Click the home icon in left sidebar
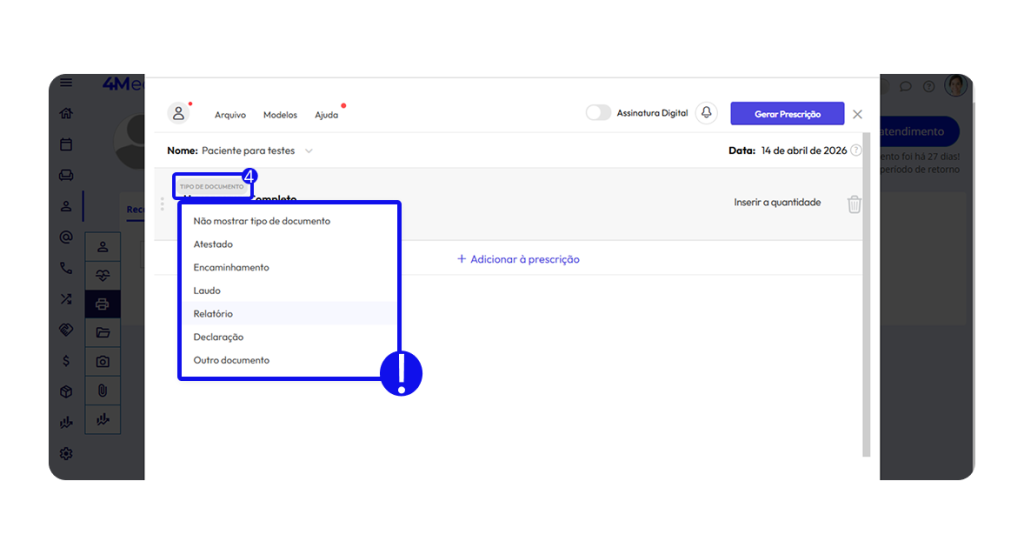The width and height of the screenshot is (1024, 548). tap(66, 114)
